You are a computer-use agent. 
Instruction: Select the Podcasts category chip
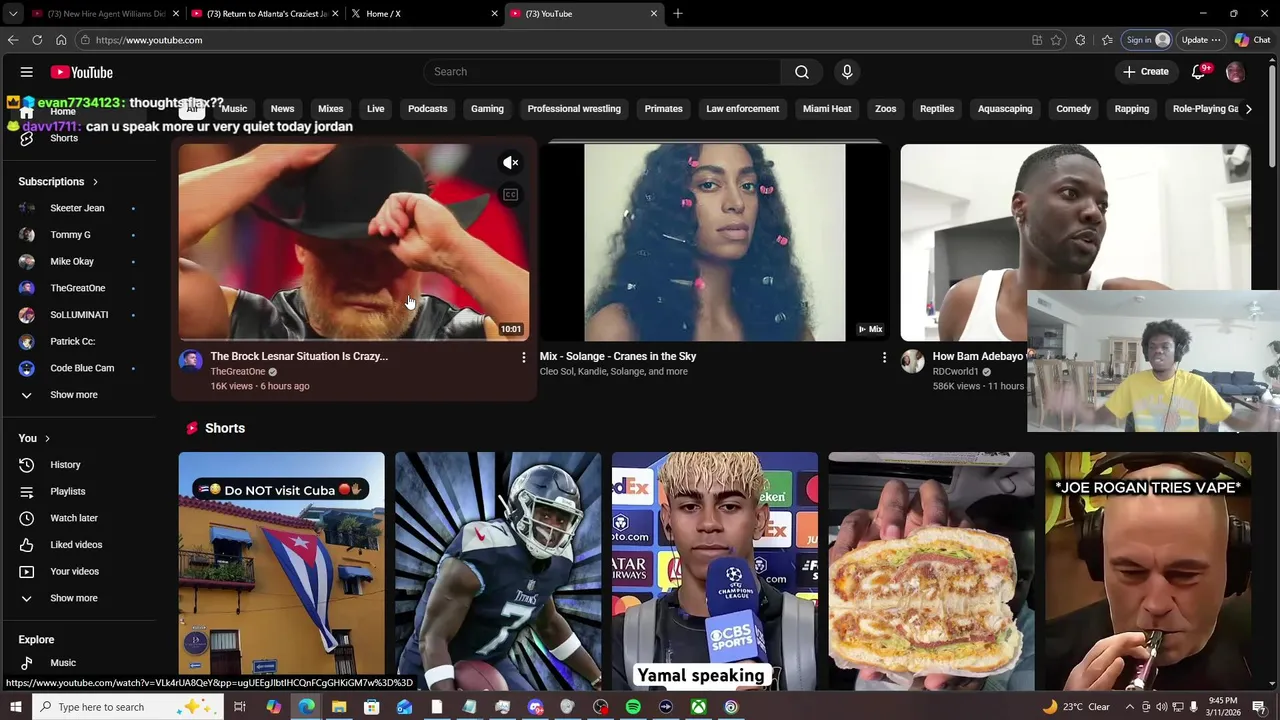coord(427,109)
